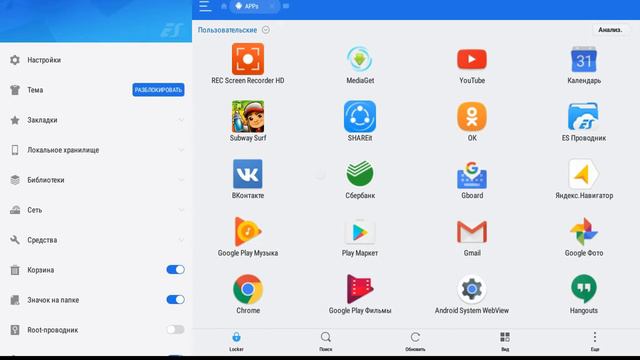Screen dimensions: 640x360
Task: Select the Subway Surf game icon
Action: click(248, 116)
